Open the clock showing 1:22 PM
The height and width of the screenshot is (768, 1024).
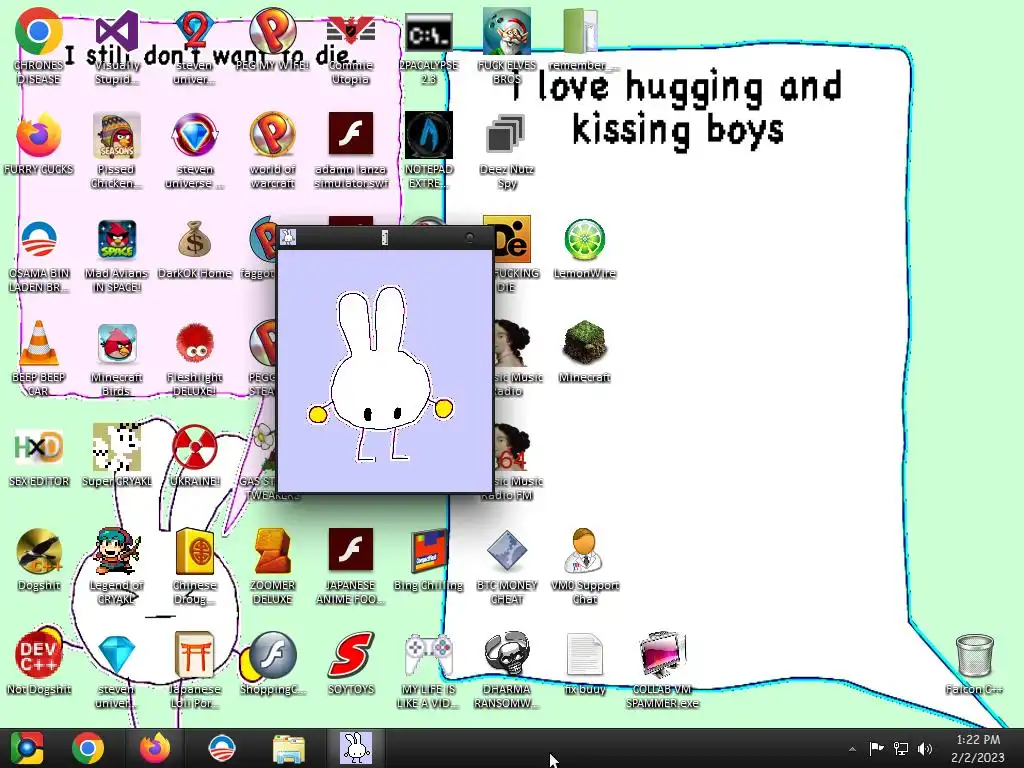(978, 748)
